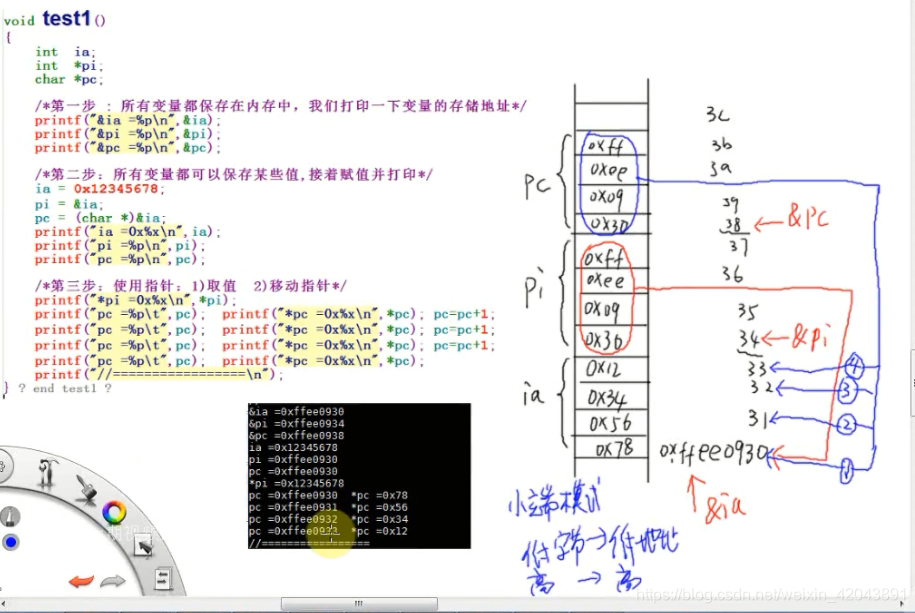Click the '? end test1 ?' closing comment
Image resolution: width=915 pixels, height=613 pixels.
(x=64, y=388)
